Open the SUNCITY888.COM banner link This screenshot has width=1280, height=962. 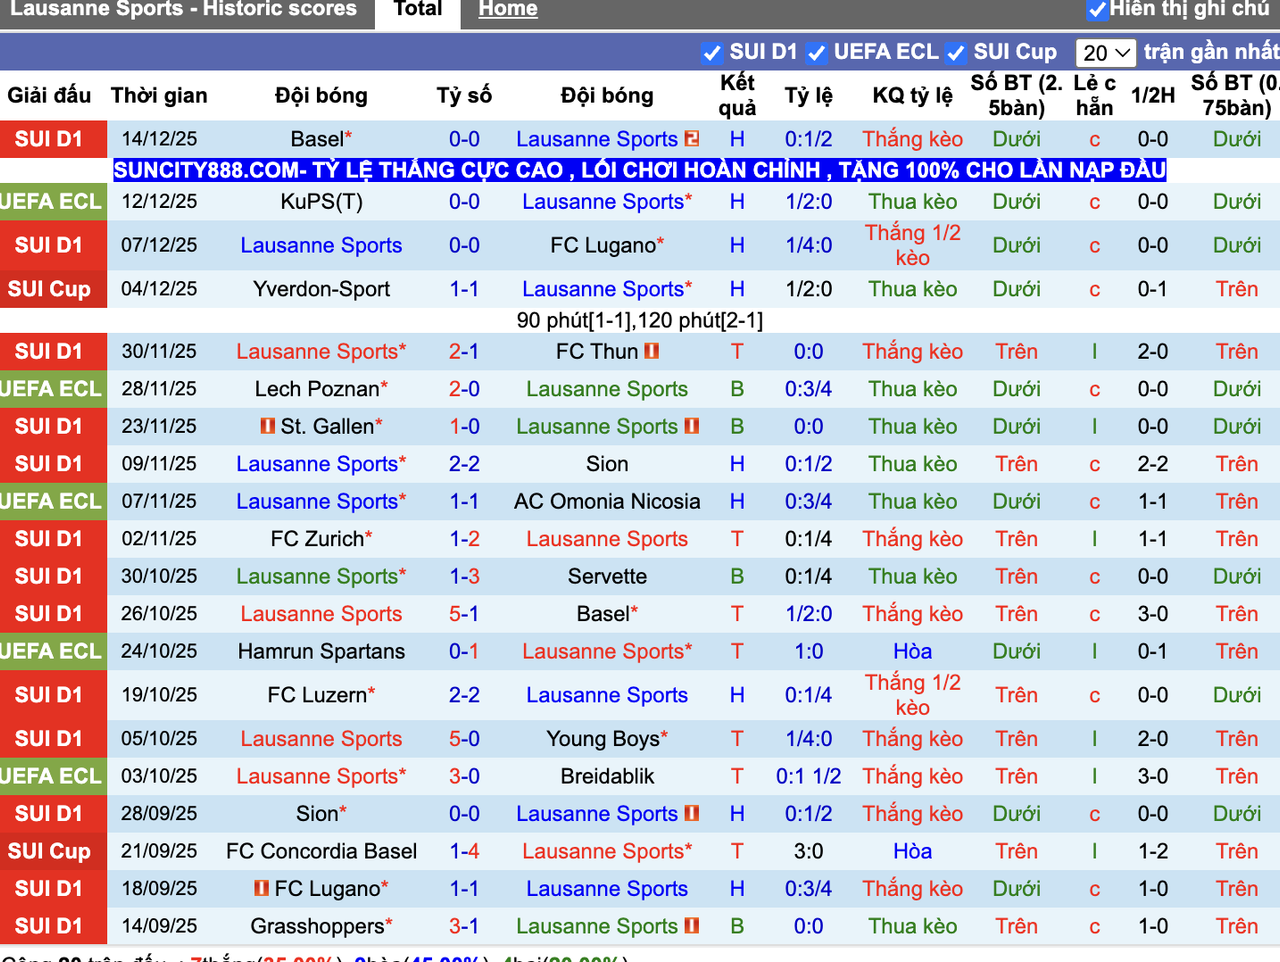coord(640,170)
